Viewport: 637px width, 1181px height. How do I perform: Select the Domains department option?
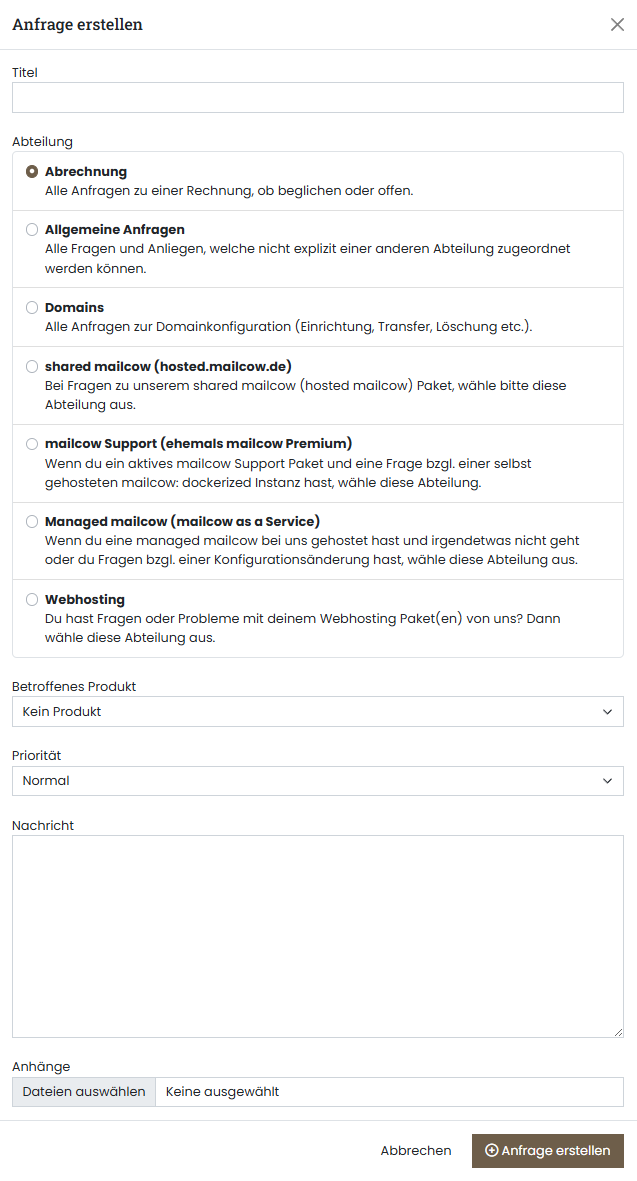31,307
